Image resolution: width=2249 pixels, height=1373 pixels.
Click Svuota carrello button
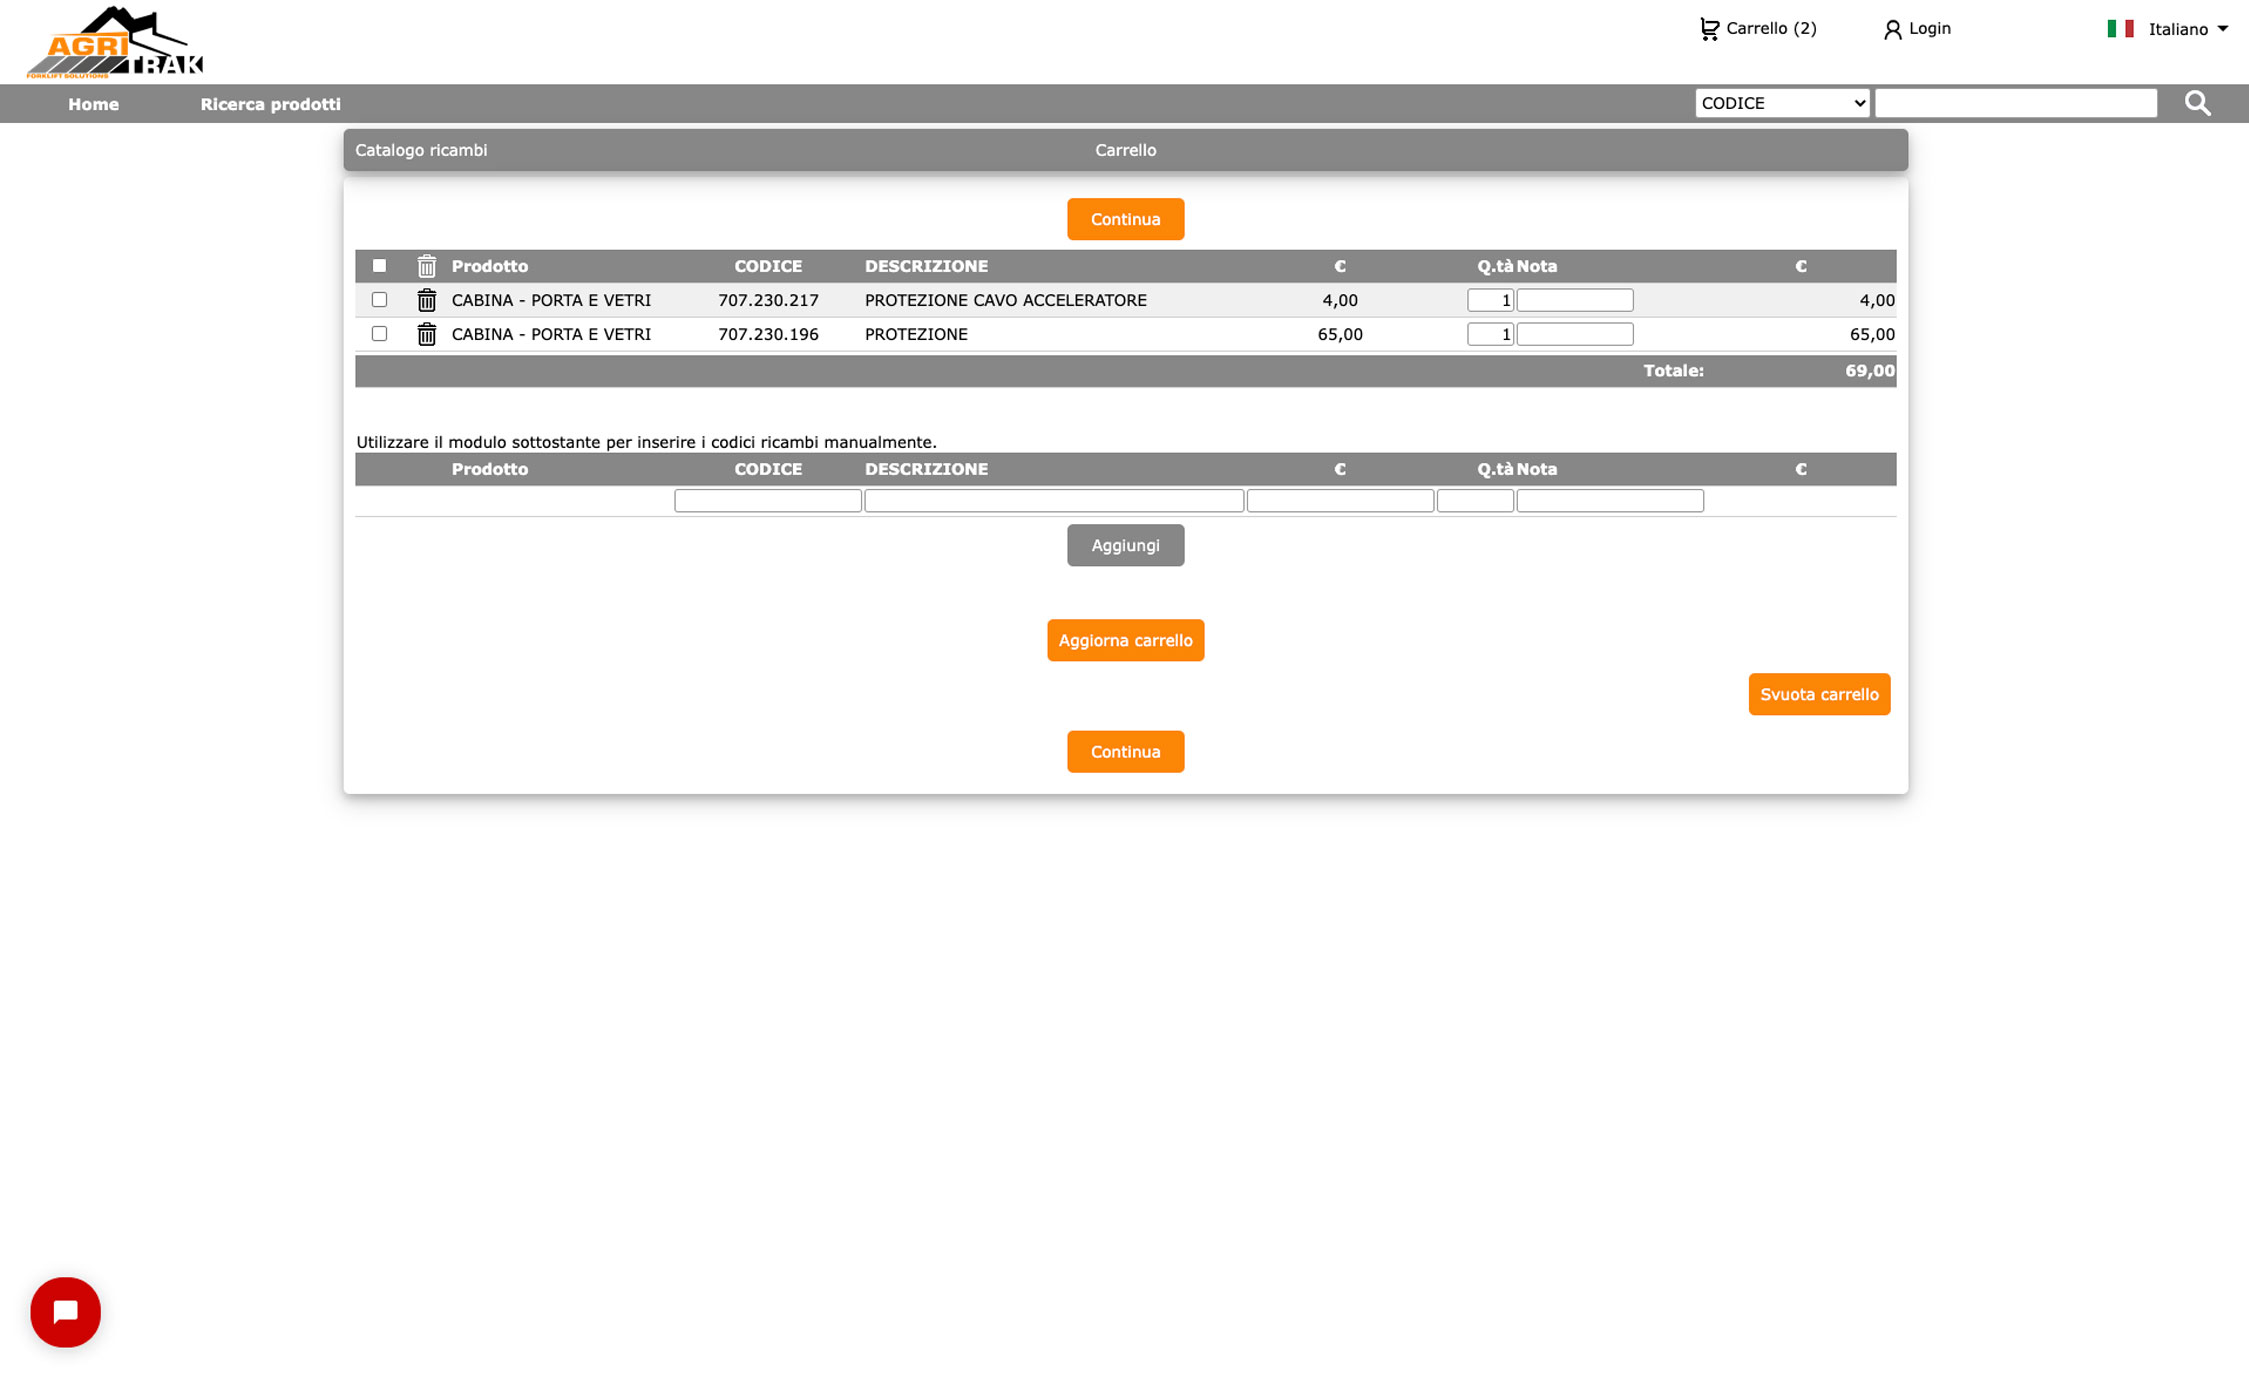coord(1819,695)
